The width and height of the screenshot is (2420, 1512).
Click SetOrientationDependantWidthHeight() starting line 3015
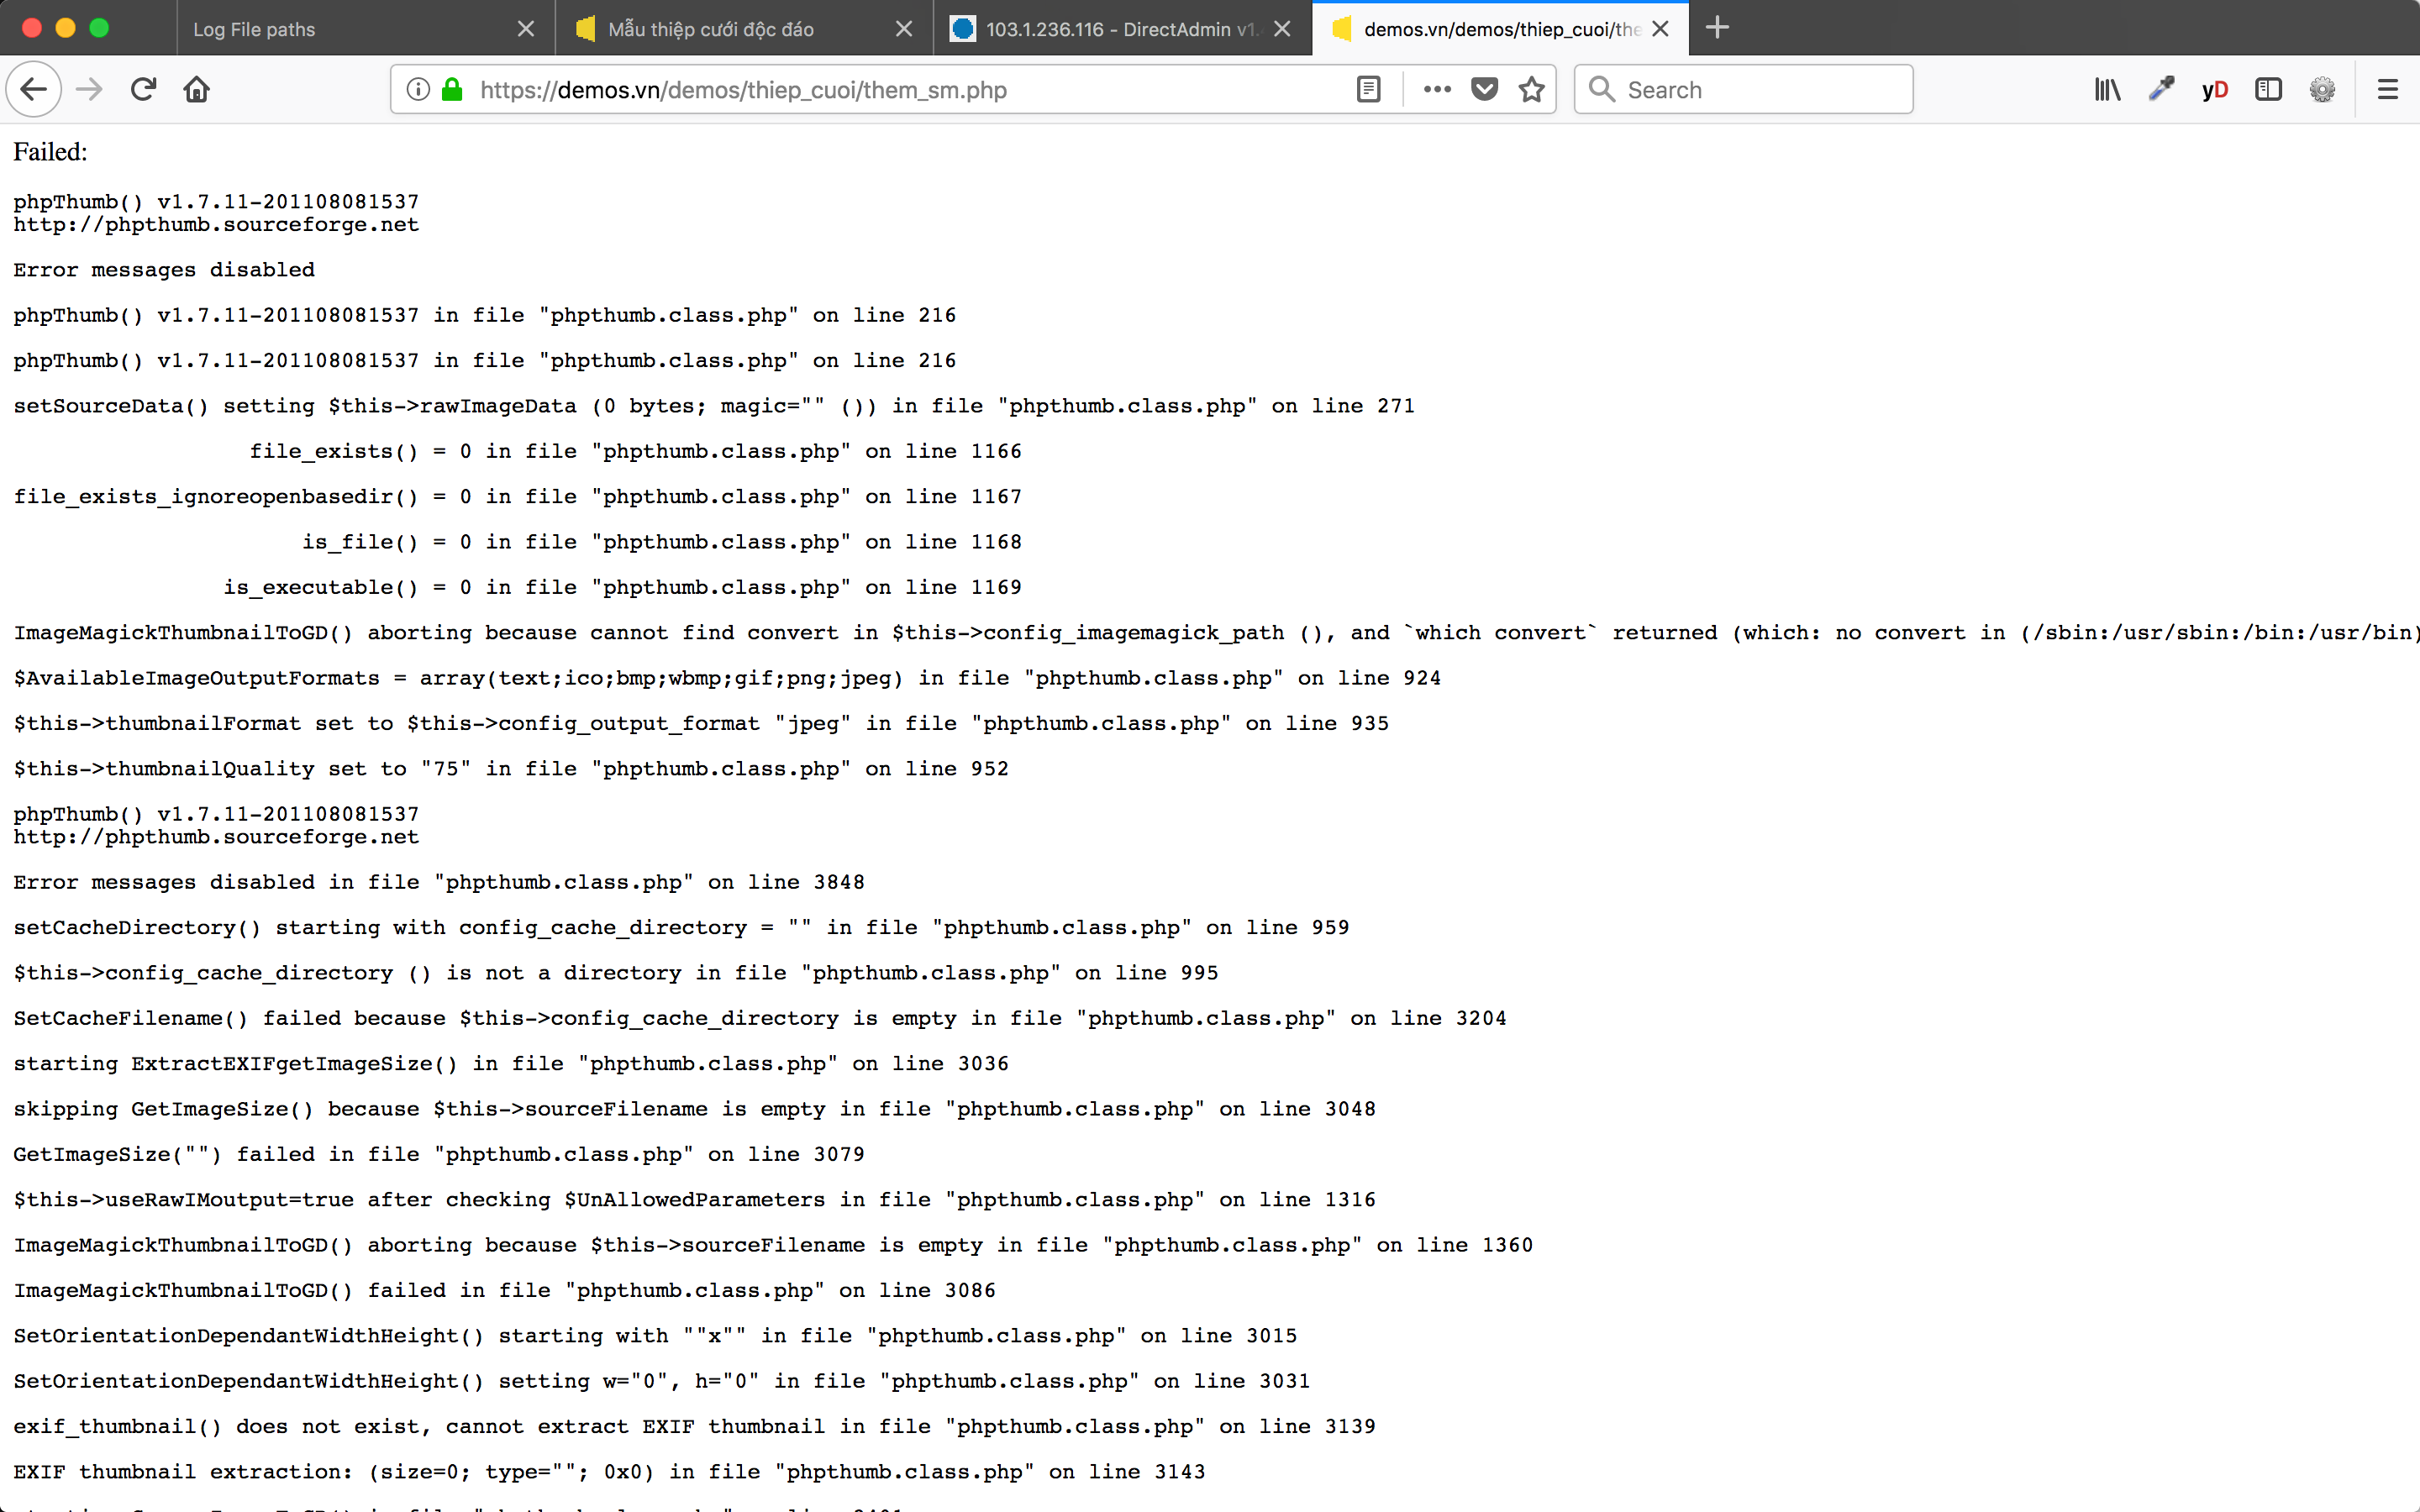coord(655,1336)
